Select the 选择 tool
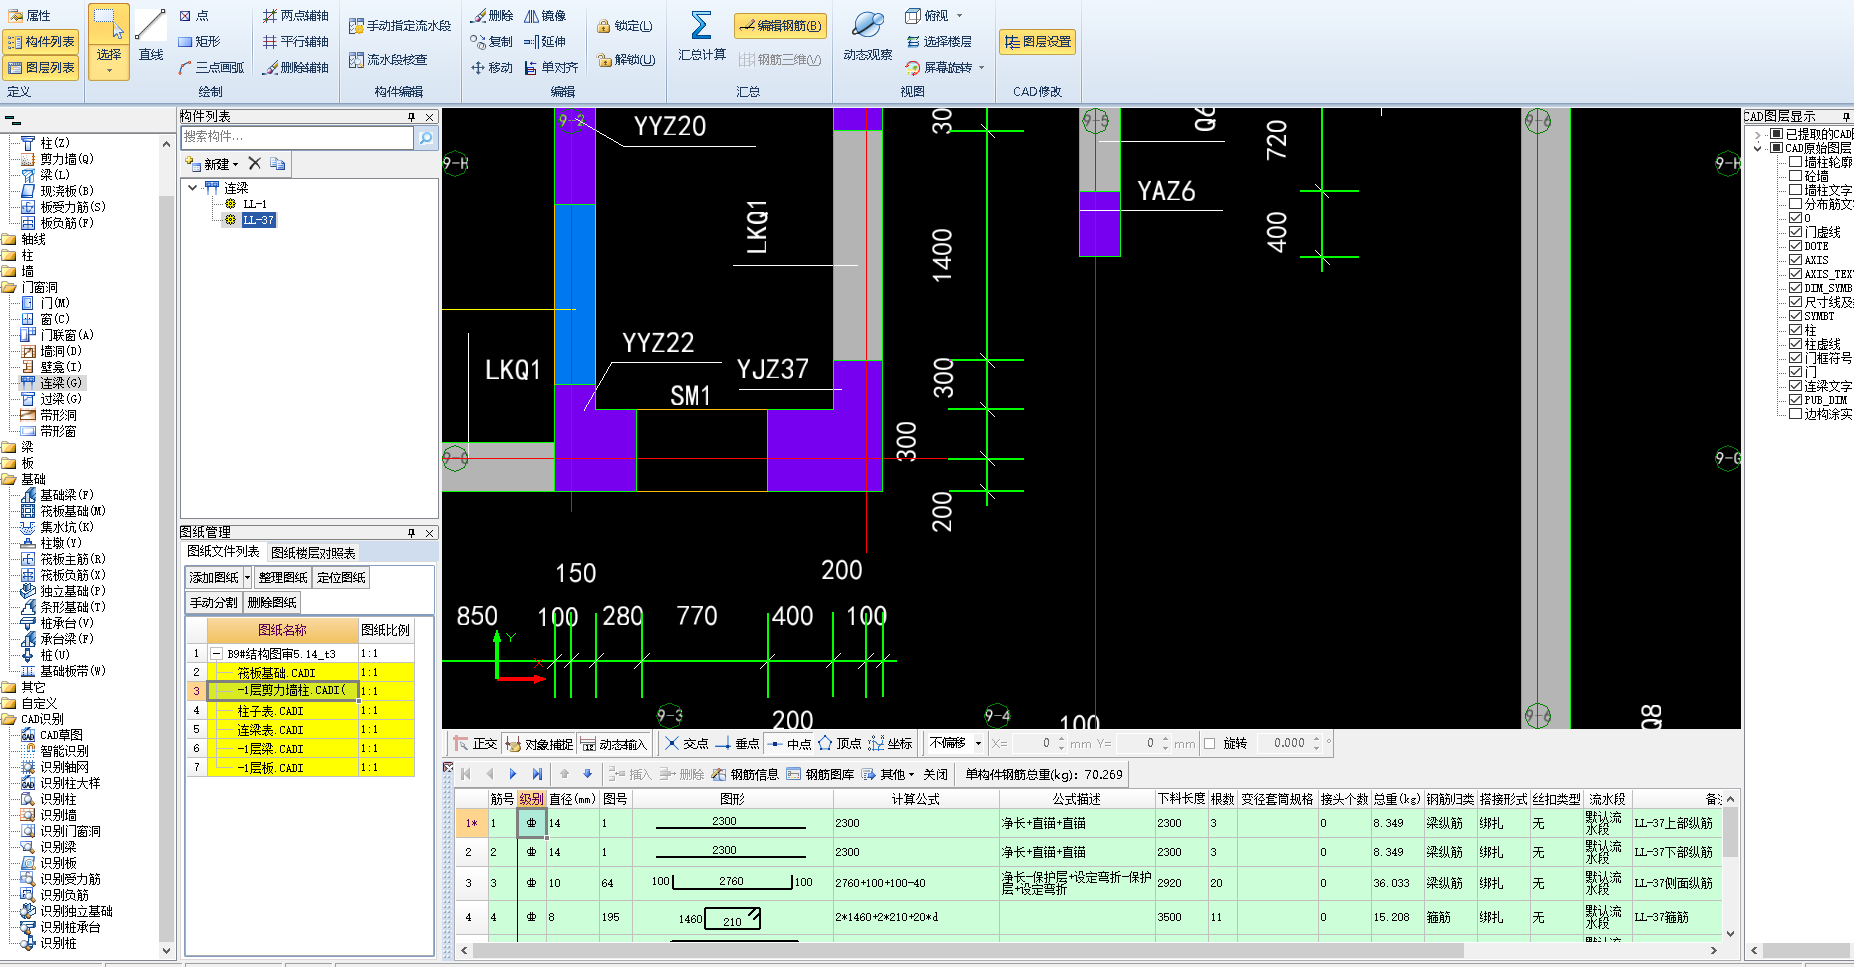Image resolution: width=1854 pixels, height=967 pixels. [109, 41]
